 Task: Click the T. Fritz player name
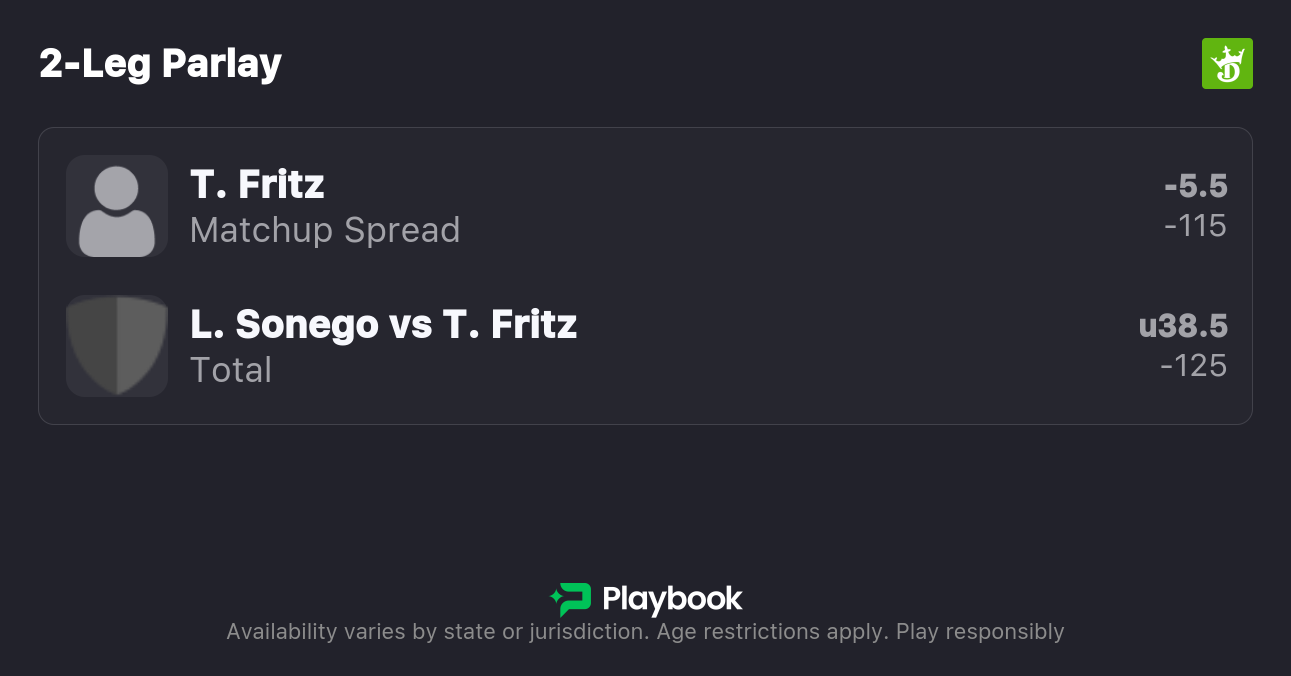coord(257,185)
